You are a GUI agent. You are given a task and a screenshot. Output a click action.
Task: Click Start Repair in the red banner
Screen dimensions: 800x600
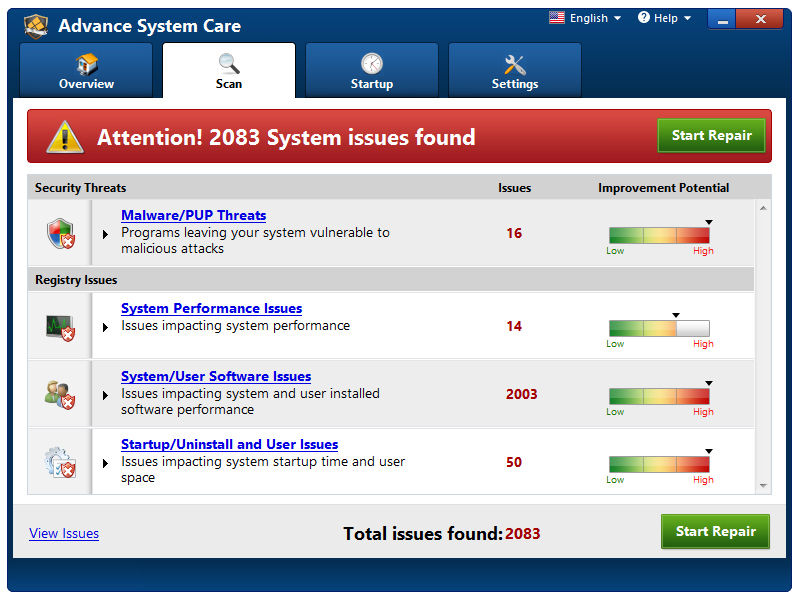pyautogui.click(x=712, y=135)
